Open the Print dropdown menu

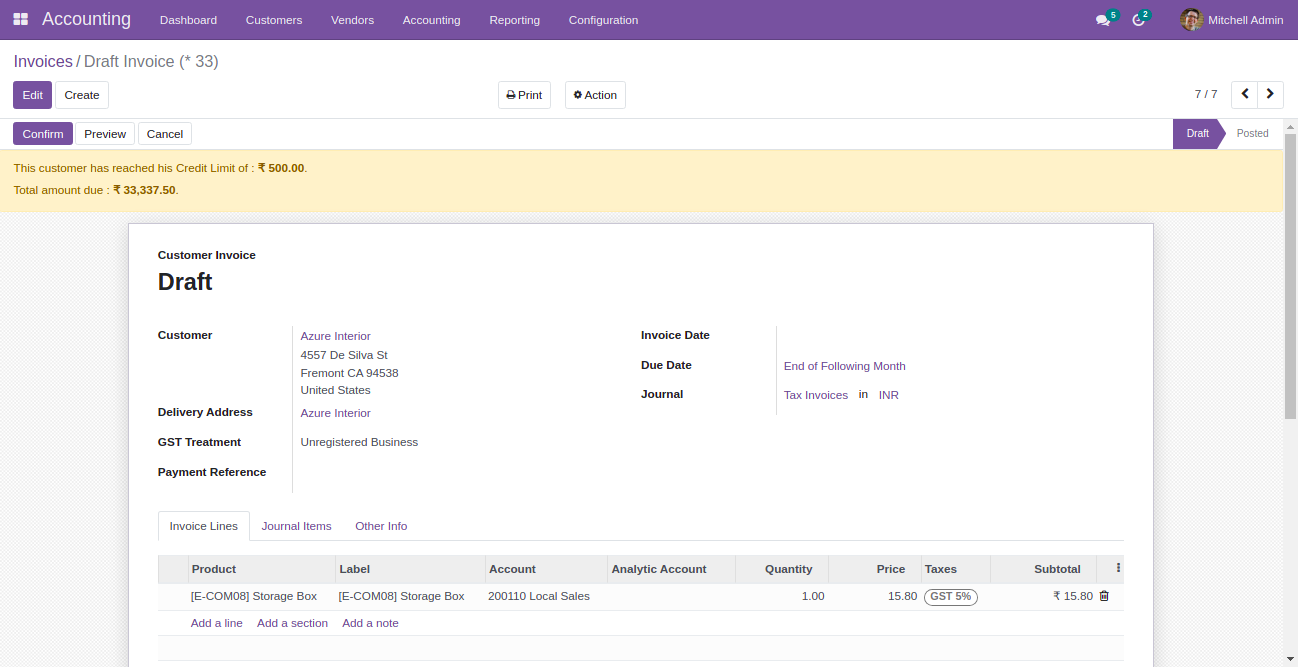point(524,95)
